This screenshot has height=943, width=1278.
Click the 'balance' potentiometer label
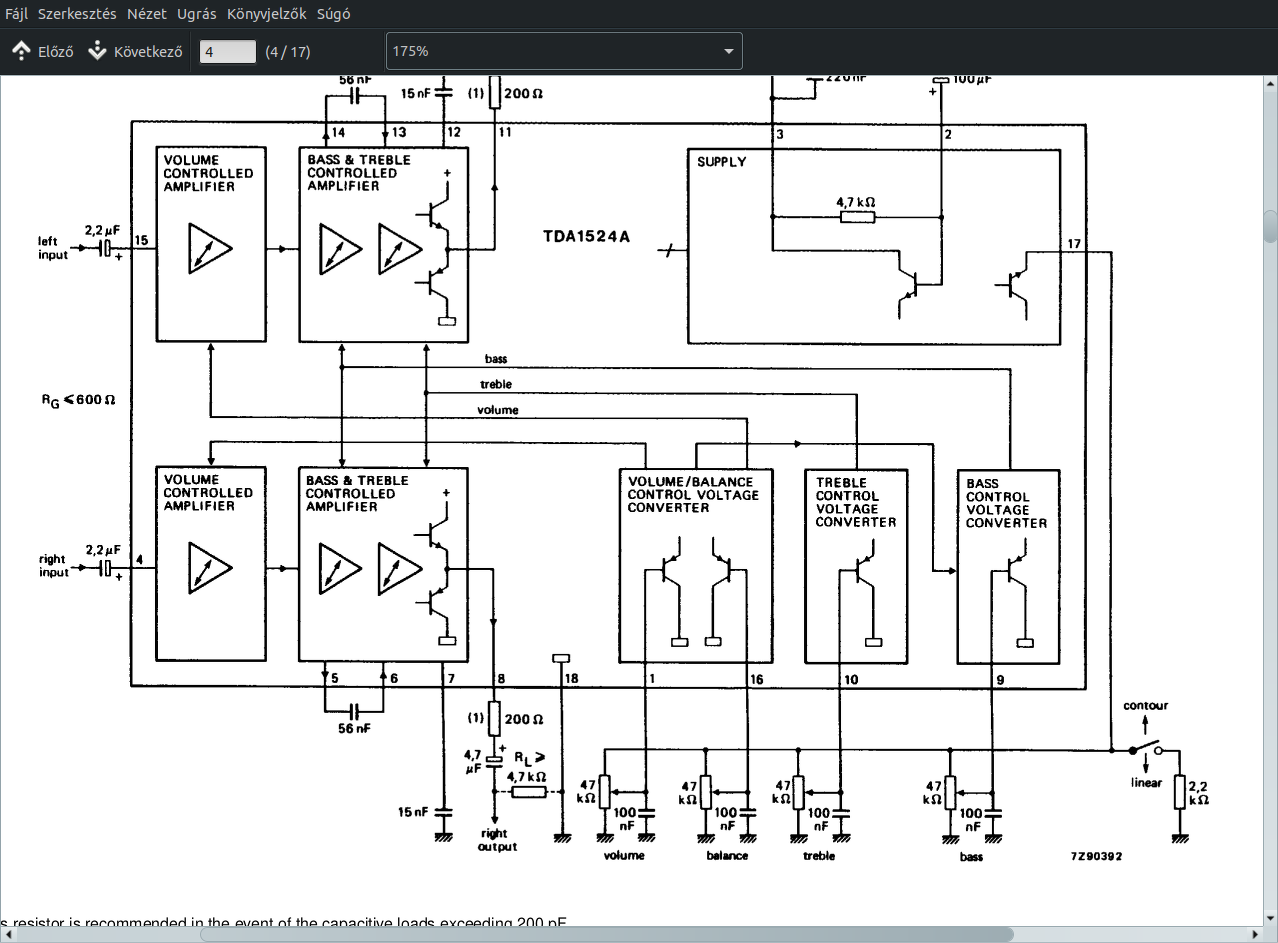click(727, 856)
